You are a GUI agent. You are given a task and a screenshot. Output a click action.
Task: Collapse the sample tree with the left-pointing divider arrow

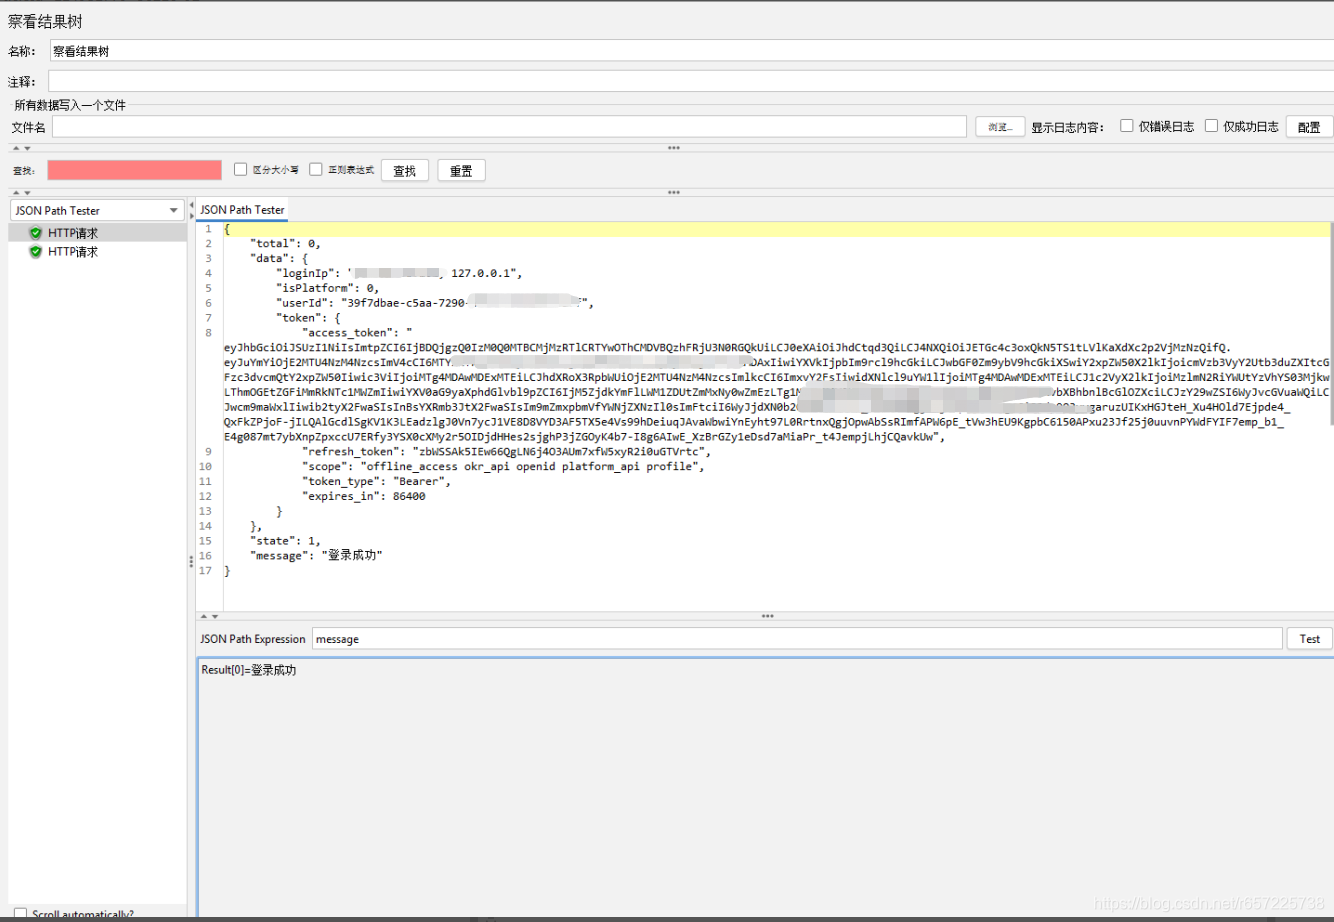[x=191, y=205]
